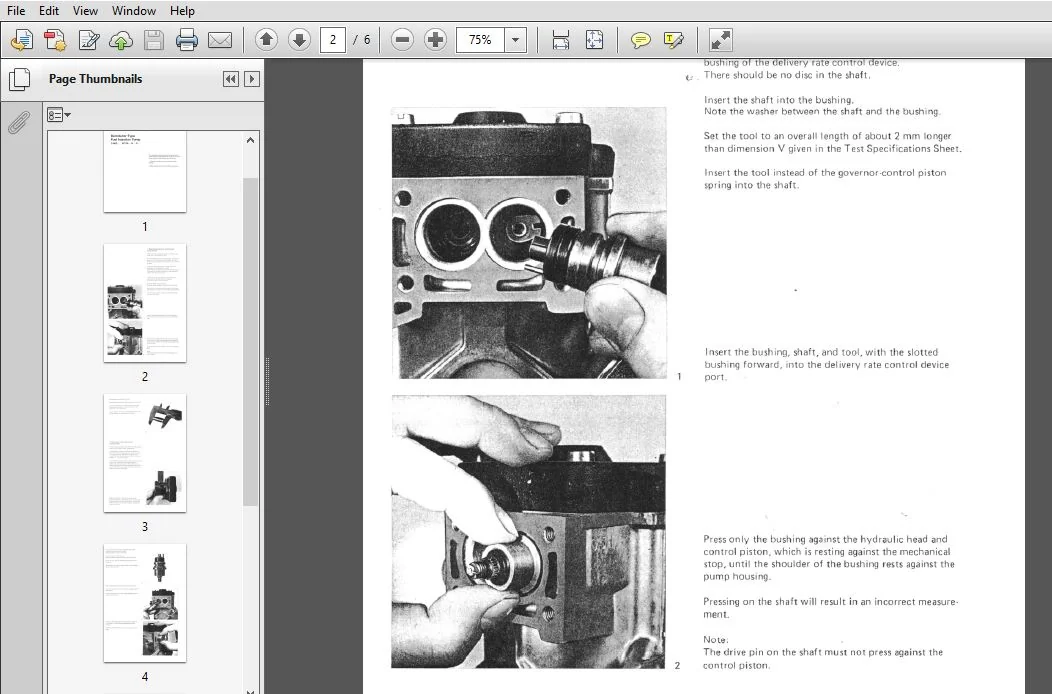
Task: Open the Help menu
Action: click(x=182, y=11)
